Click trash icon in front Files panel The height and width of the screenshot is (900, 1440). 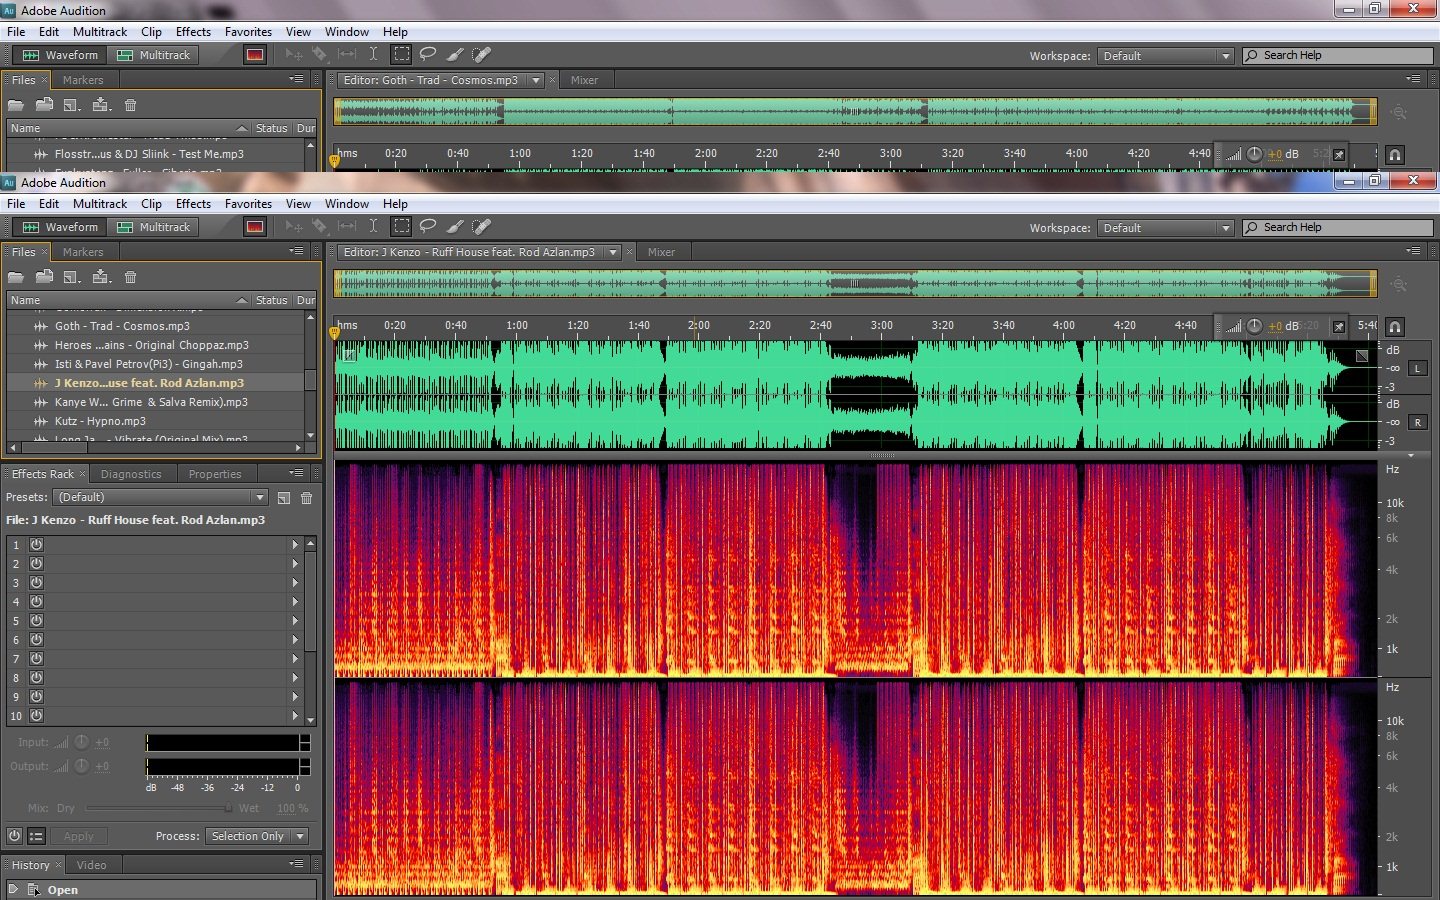[130, 277]
